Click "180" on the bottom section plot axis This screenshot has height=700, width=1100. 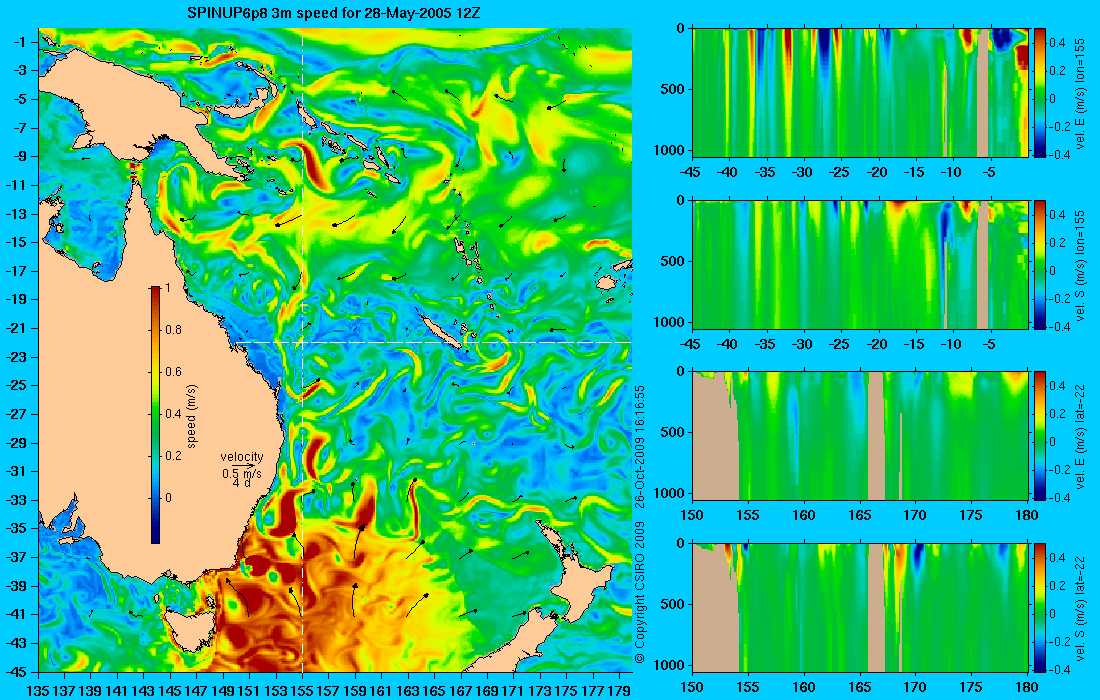click(x=1027, y=687)
